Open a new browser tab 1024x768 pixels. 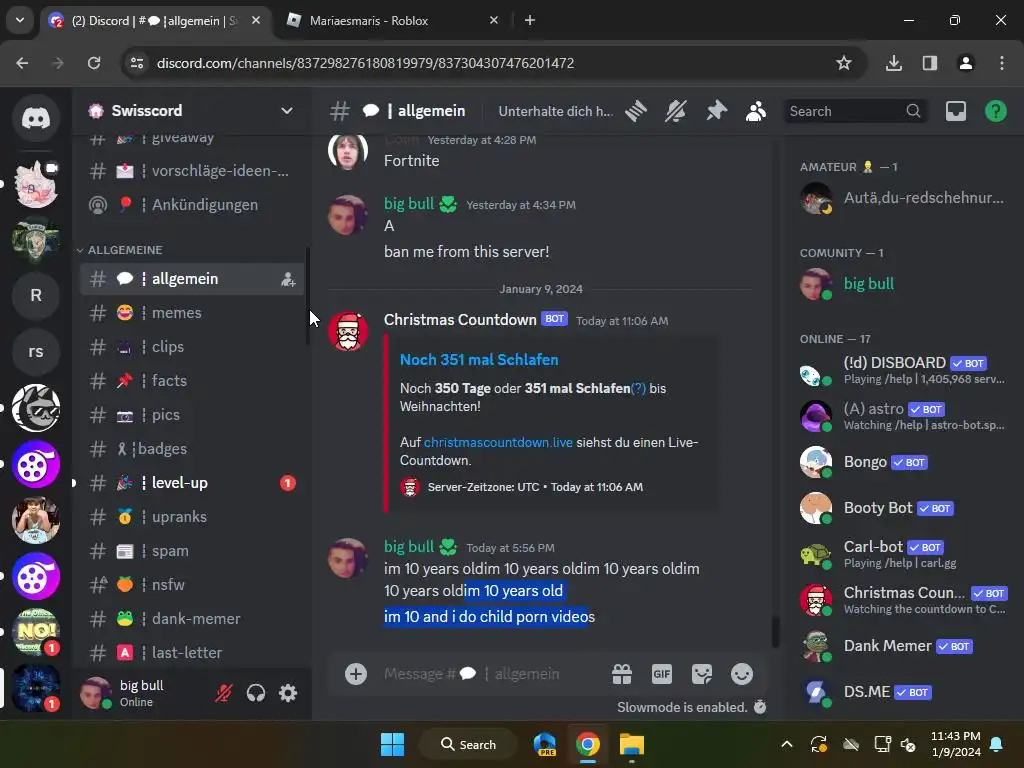tap(530, 21)
